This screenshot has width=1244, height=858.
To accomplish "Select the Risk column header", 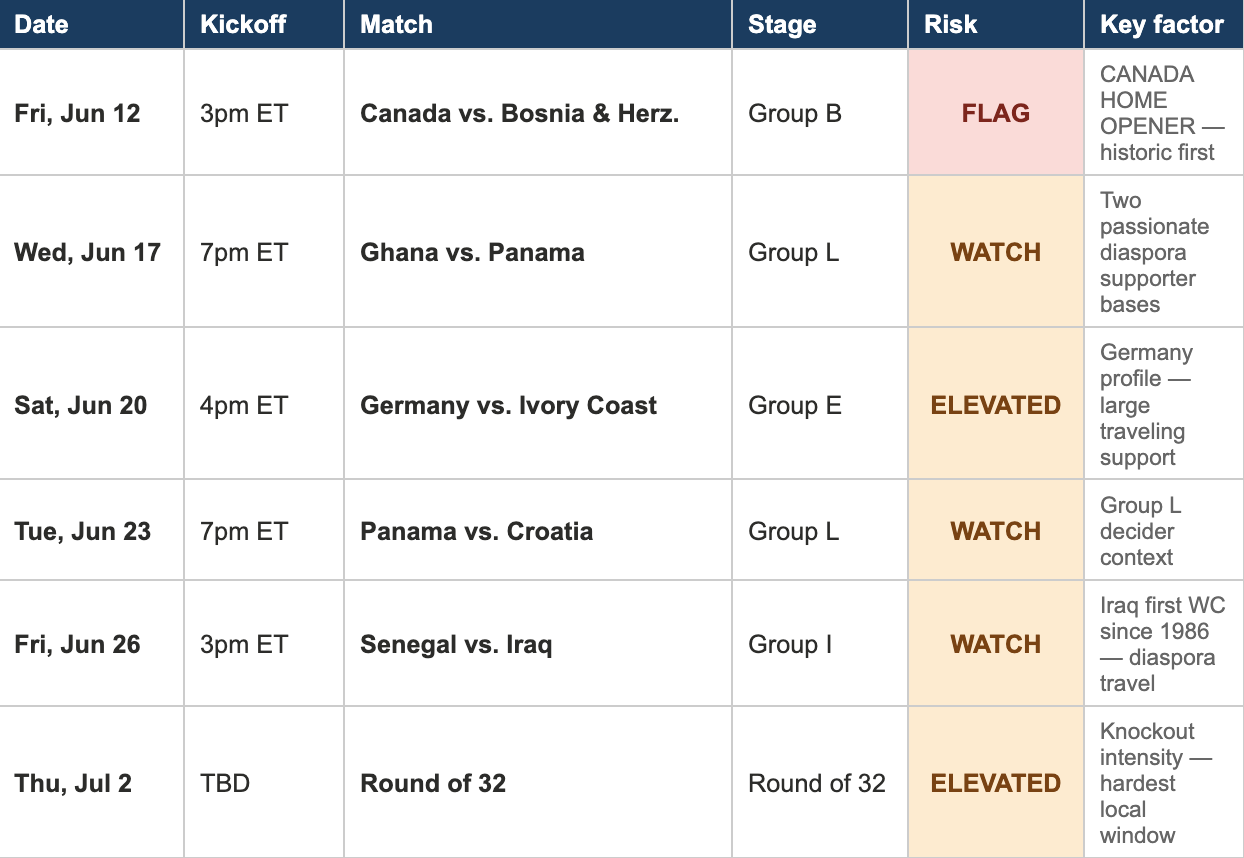I will point(996,24).
